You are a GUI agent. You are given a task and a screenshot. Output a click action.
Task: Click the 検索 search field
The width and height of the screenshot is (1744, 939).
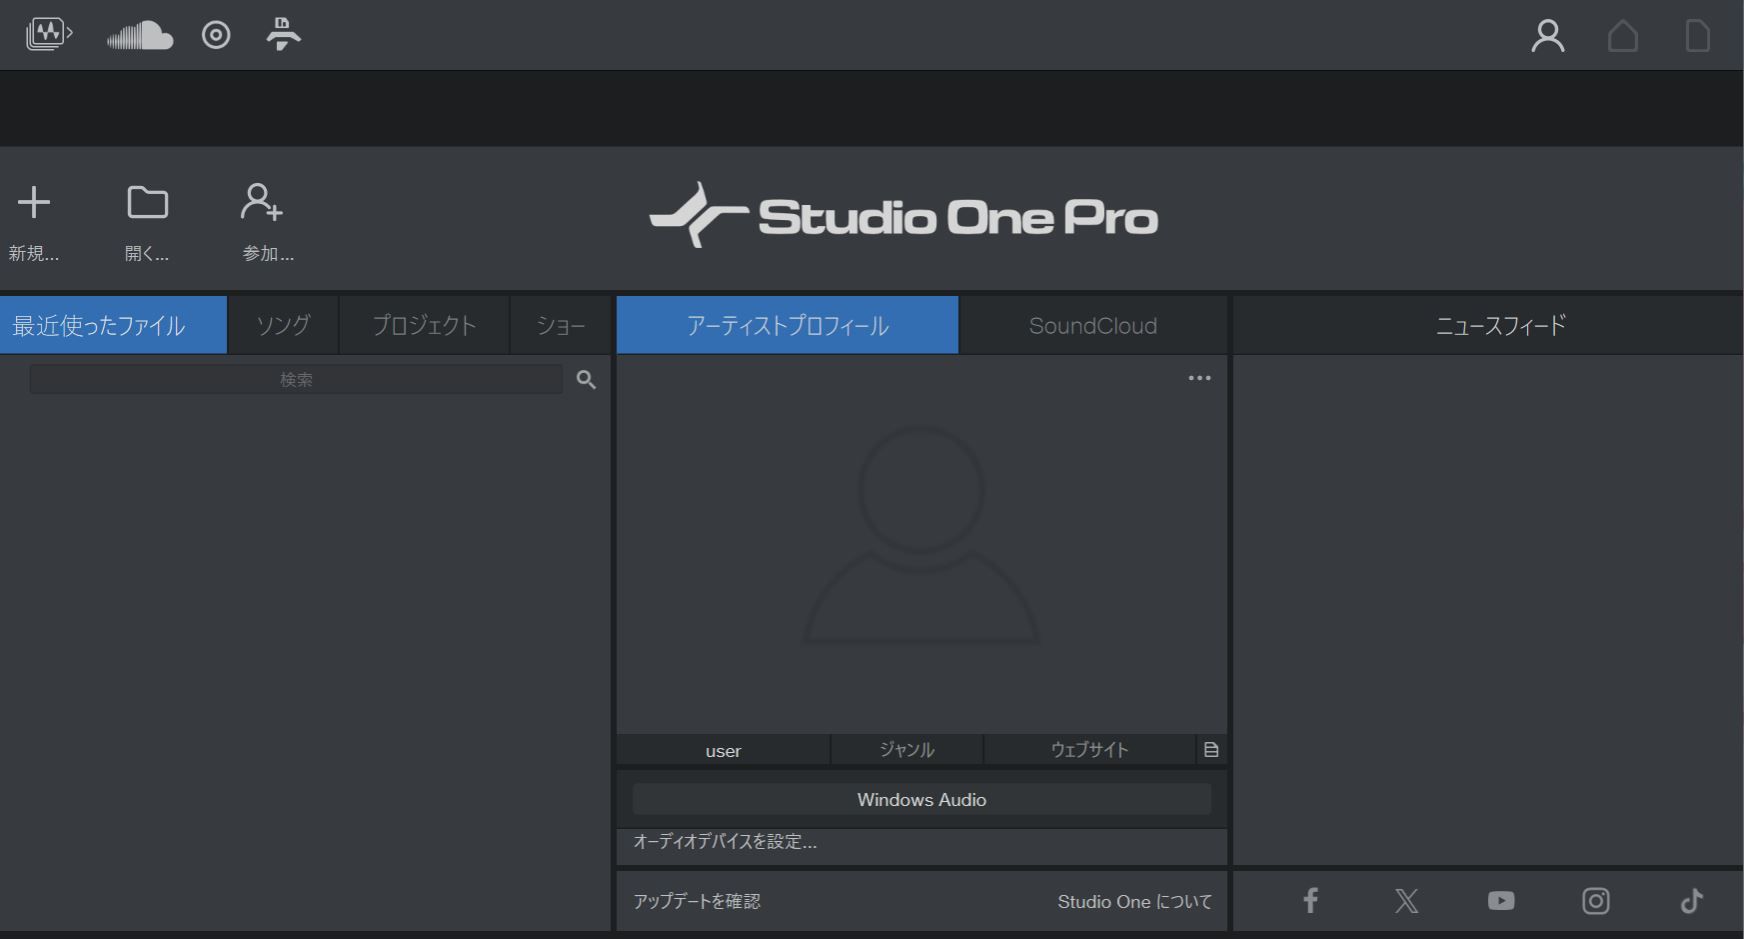pos(296,380)
